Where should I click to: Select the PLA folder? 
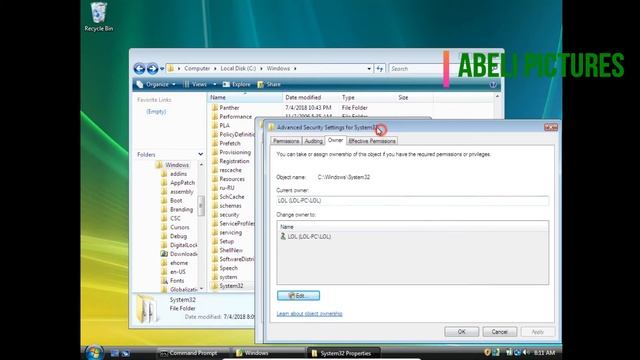221,126
